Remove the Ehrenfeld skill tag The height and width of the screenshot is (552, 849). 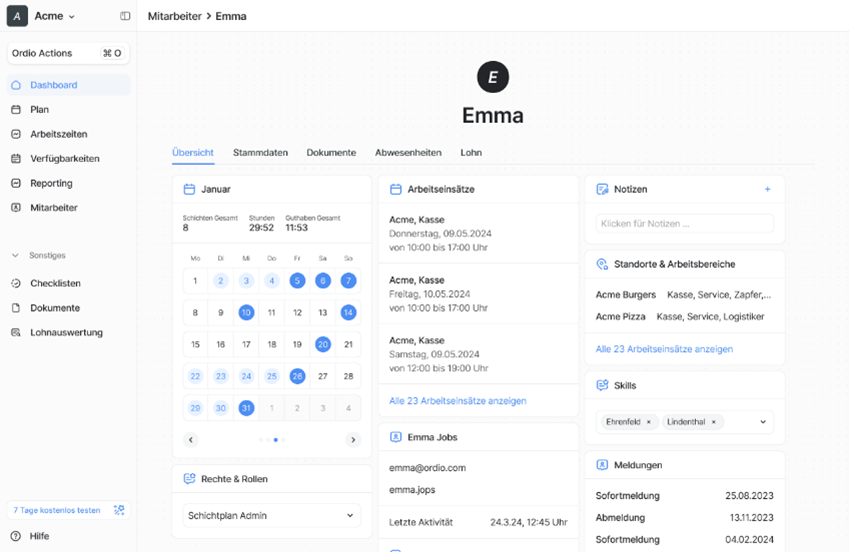click(x=648, y=422)
